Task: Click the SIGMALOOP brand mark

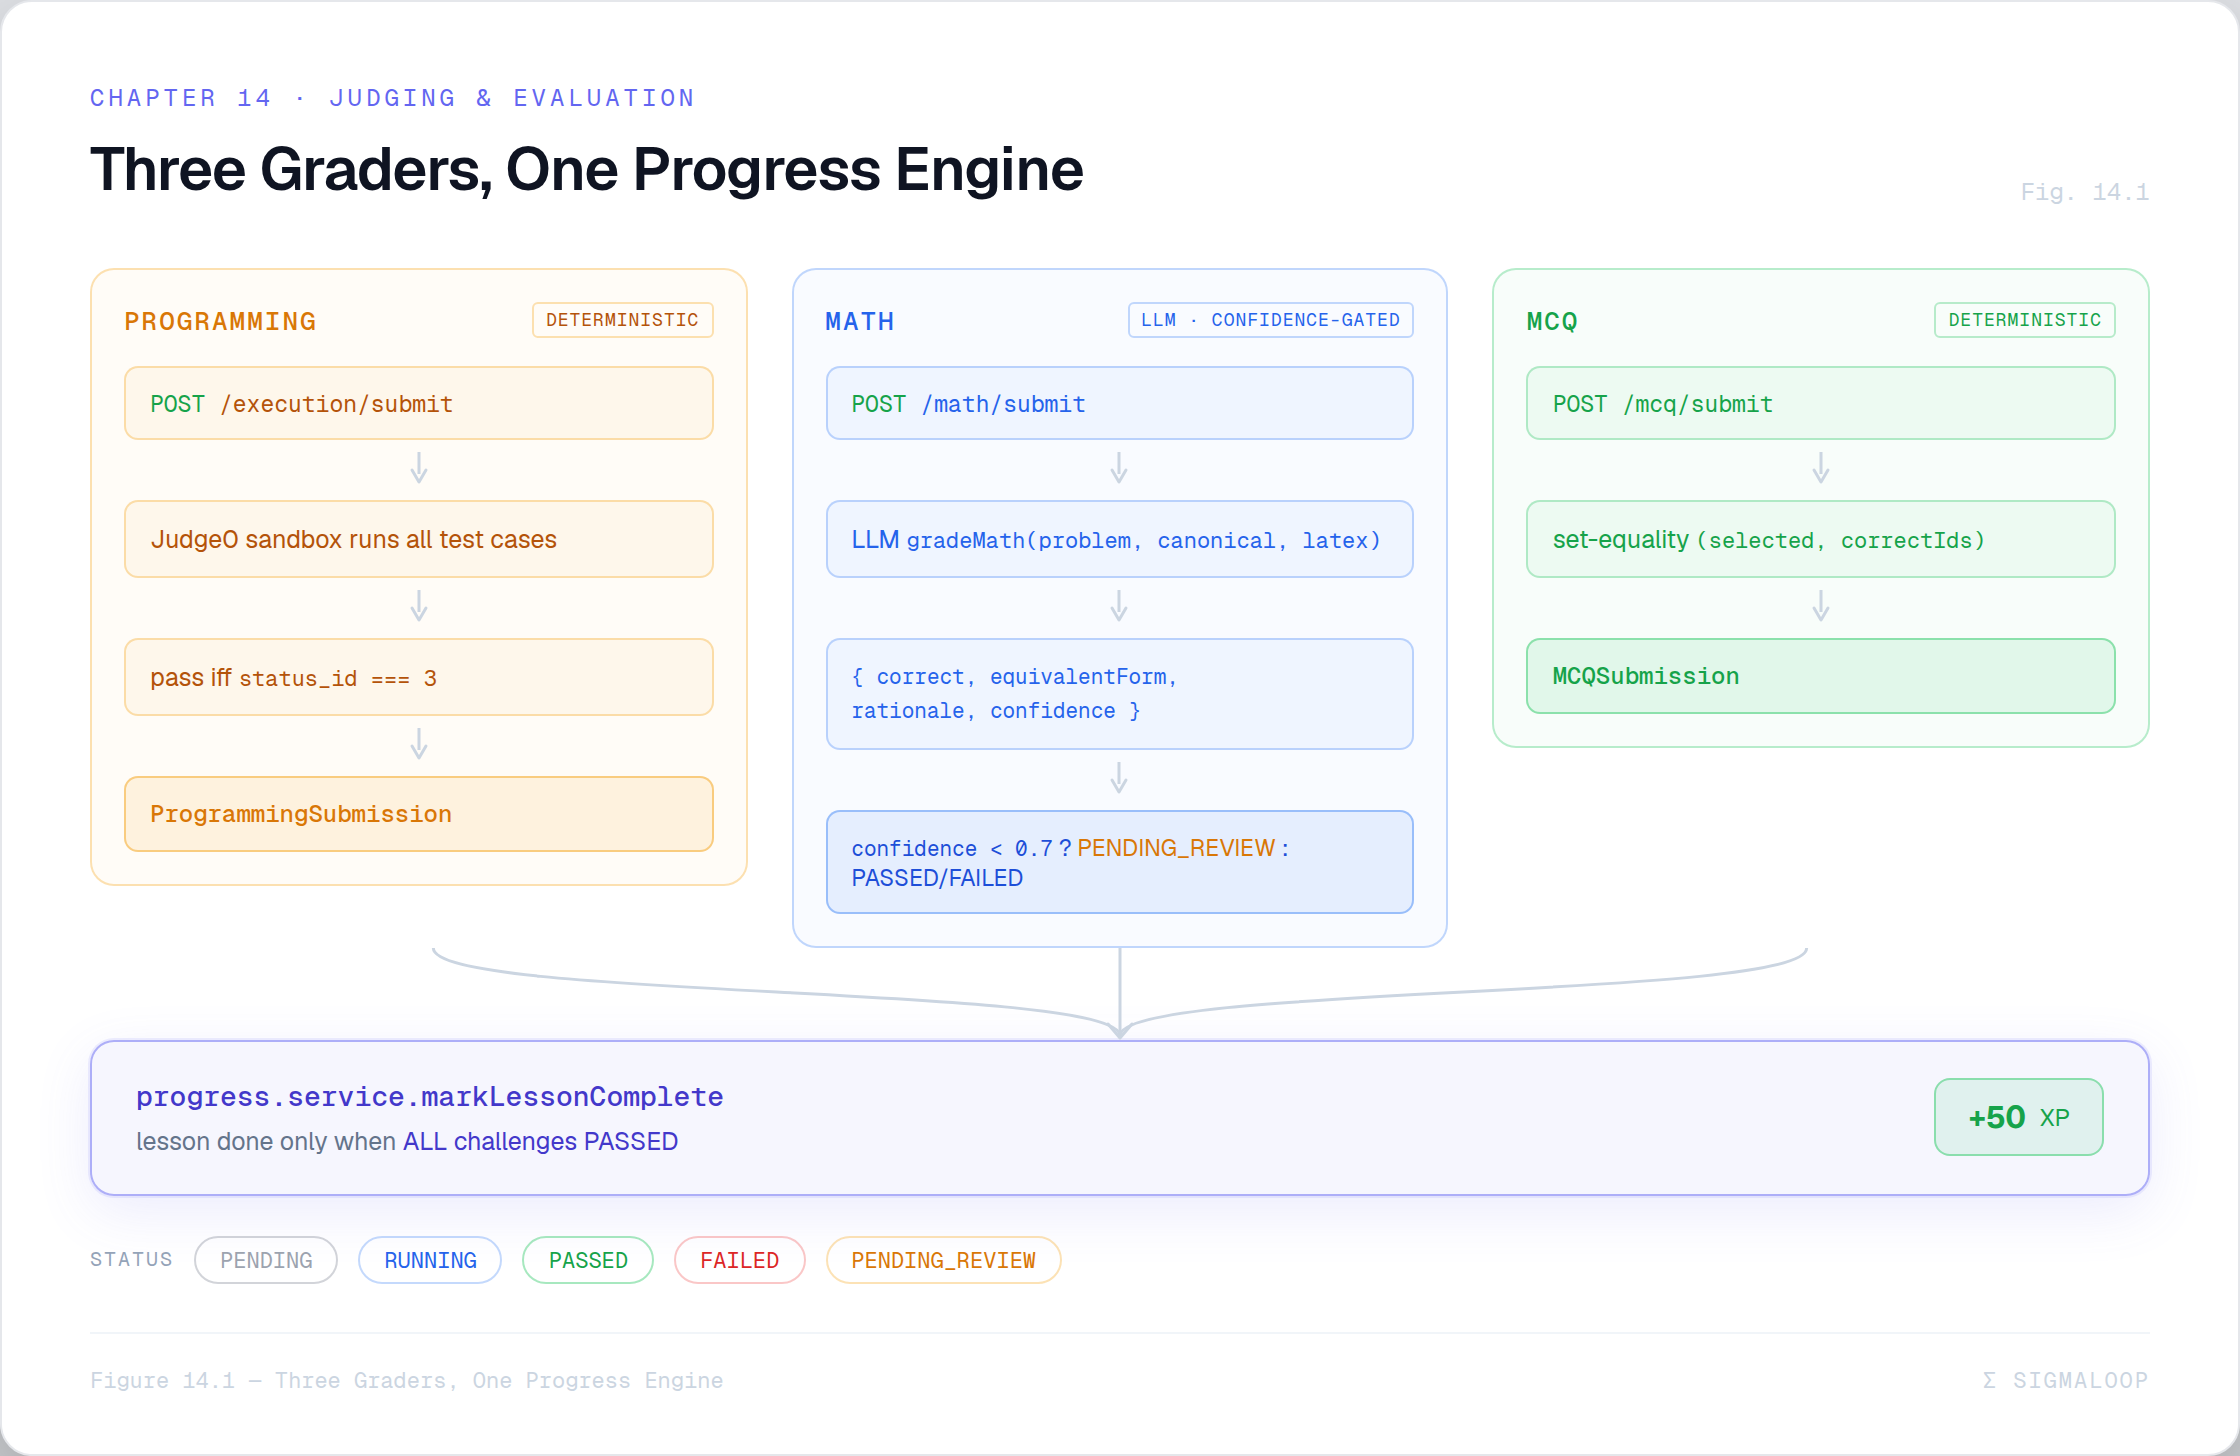Action: pos(2066,1380)
